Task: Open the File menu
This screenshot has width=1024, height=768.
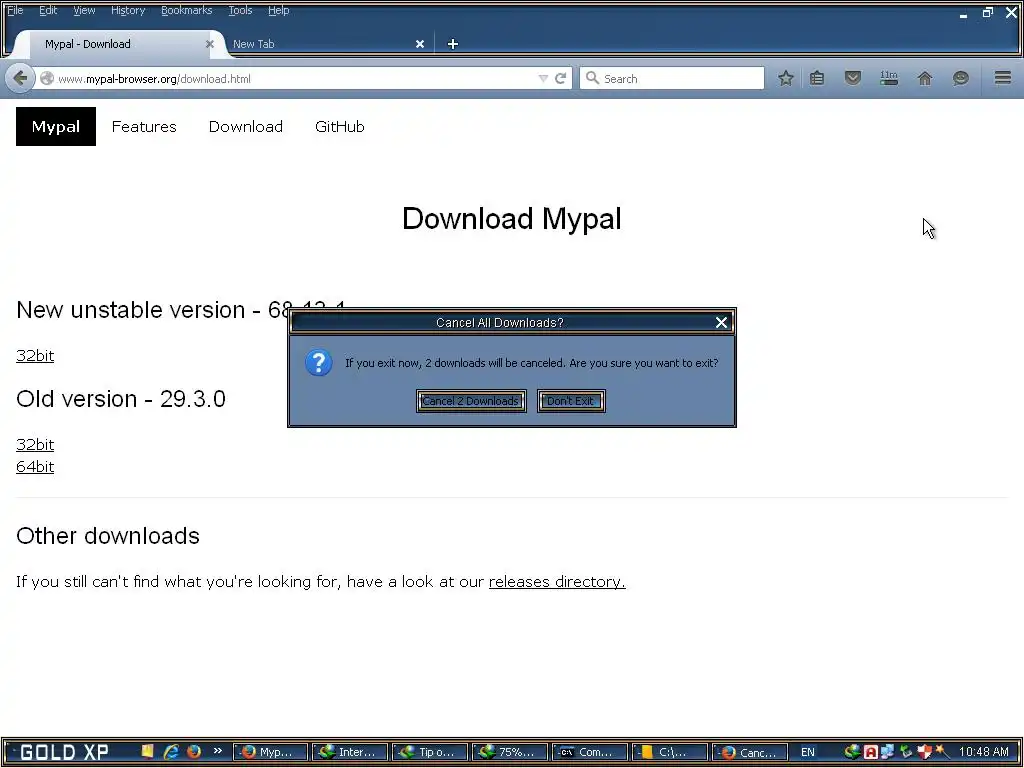Action: (x=14, y=10)
